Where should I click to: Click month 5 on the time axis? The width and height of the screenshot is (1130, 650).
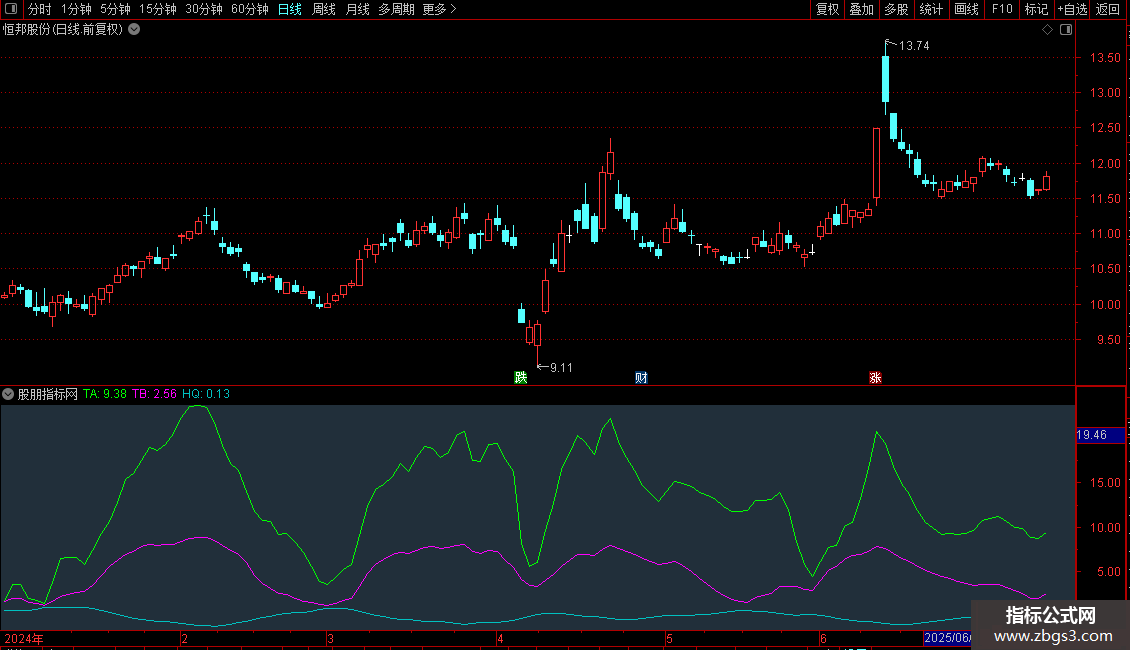(669, 638)
